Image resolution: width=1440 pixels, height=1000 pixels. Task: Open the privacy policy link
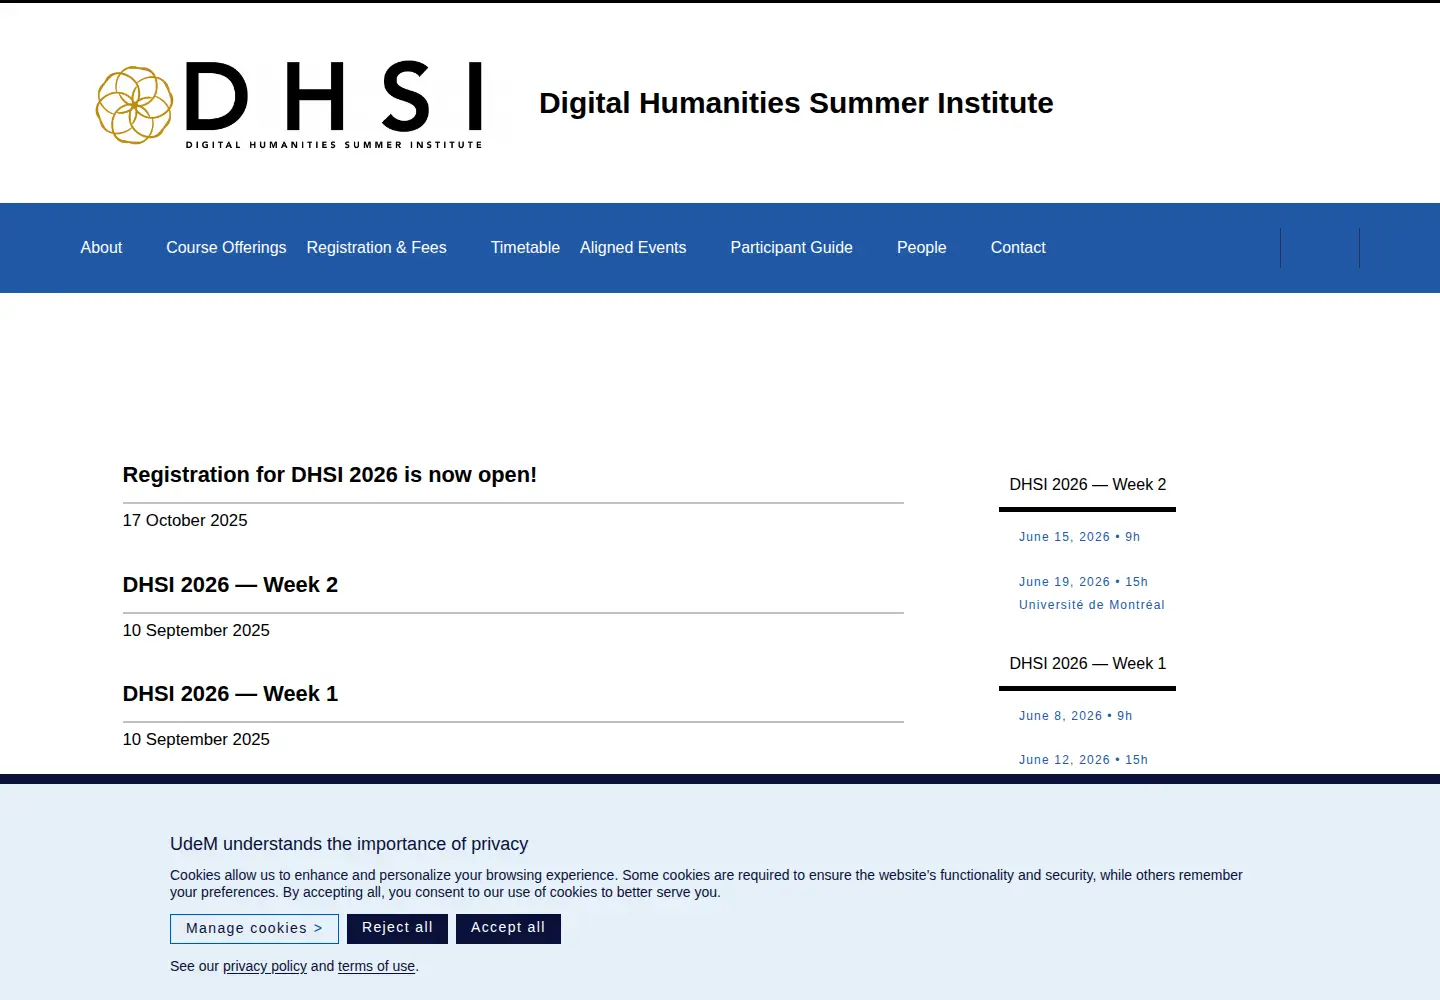(x=265, y=966)
